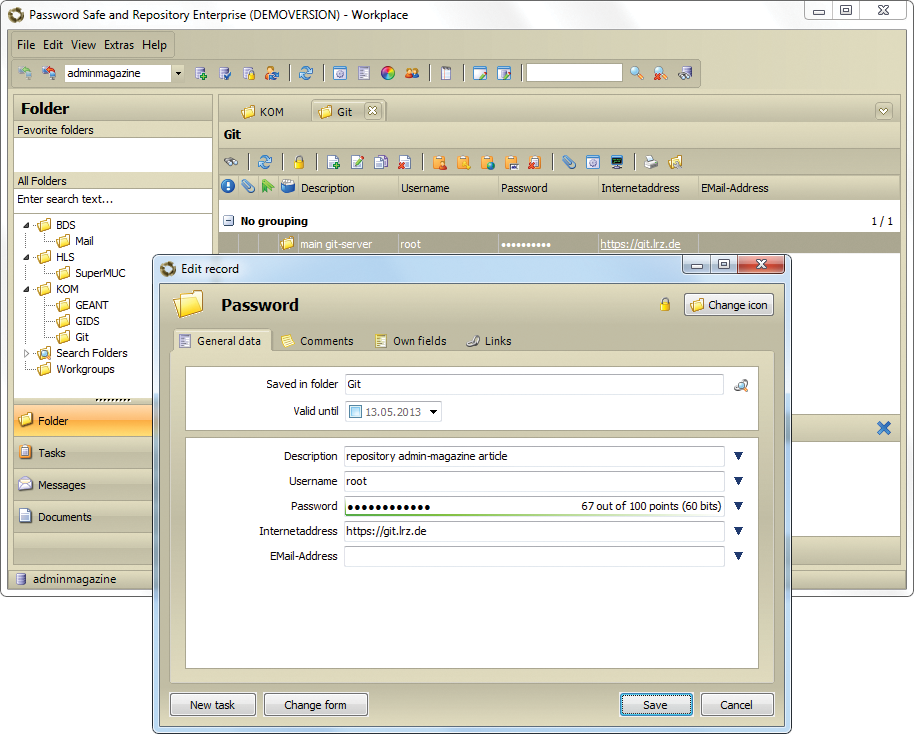Toggle the password visibility eye icon
914x734 pixels.
coord(229,161)
